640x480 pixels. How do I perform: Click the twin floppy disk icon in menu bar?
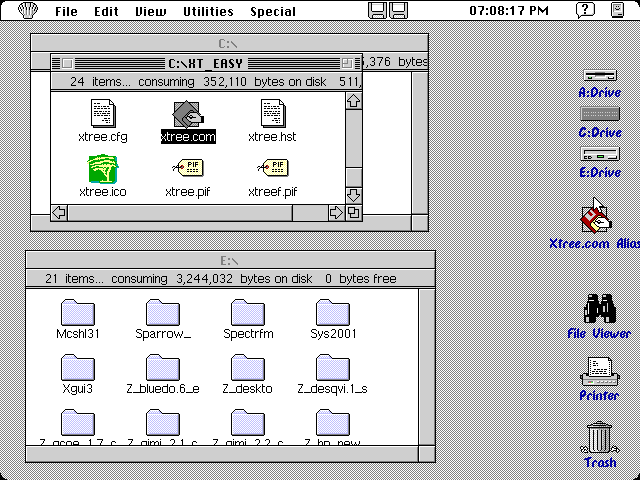[388, 10]
